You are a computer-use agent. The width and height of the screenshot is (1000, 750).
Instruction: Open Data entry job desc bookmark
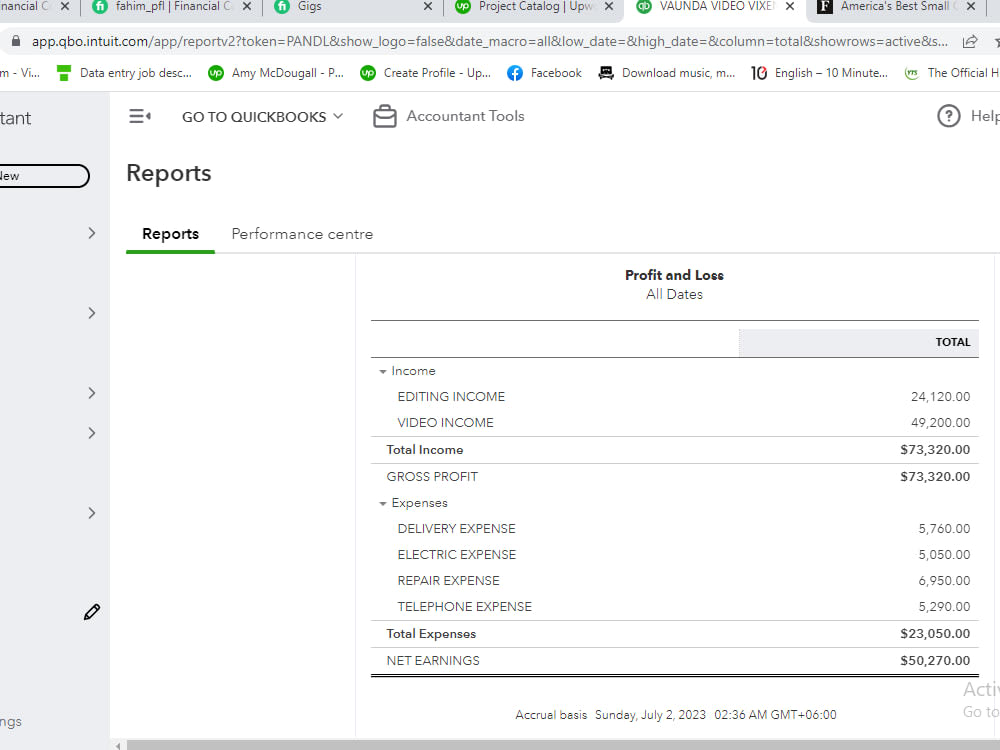124,73
